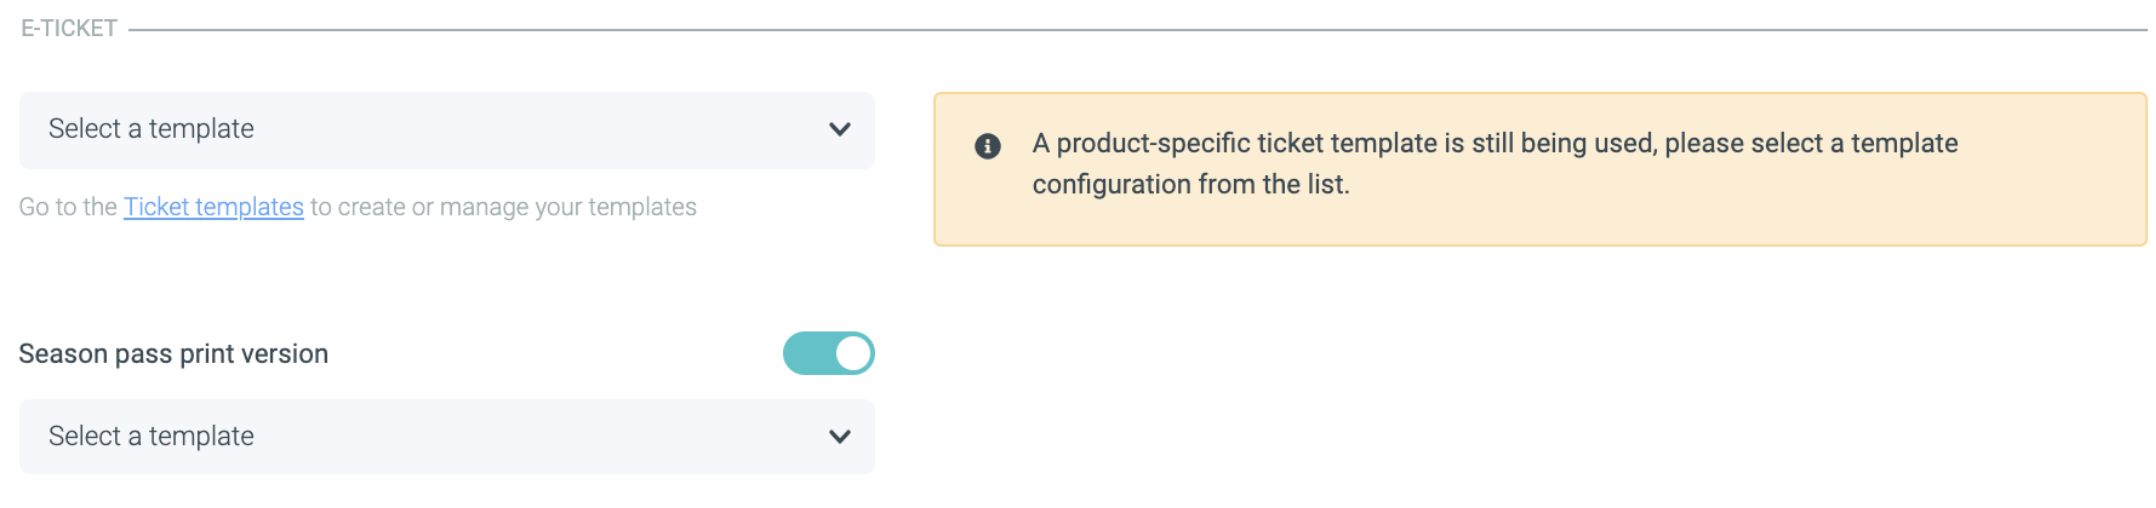
Task: Click the 'Season pass print version' label
Action: (173, 354)
